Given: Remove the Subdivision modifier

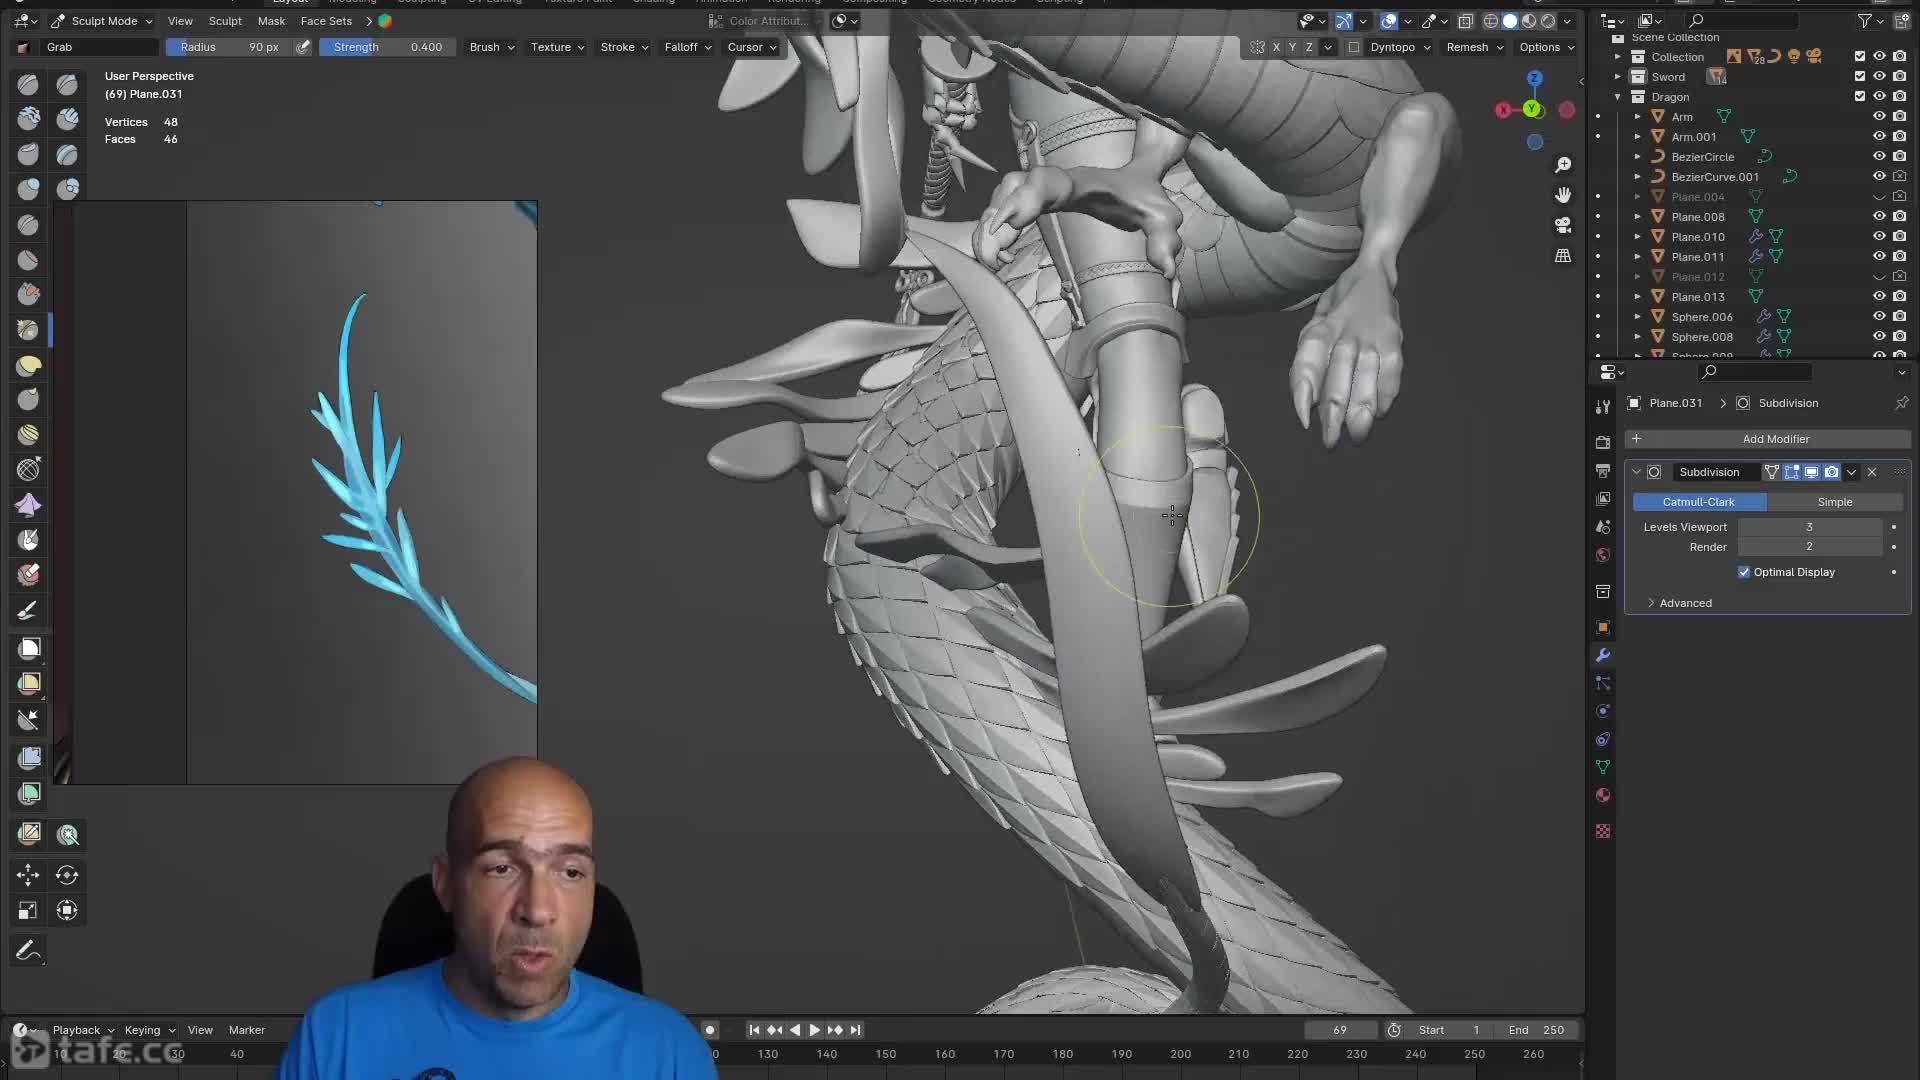Looking at the screenshot, I should tap(1872, 472).
